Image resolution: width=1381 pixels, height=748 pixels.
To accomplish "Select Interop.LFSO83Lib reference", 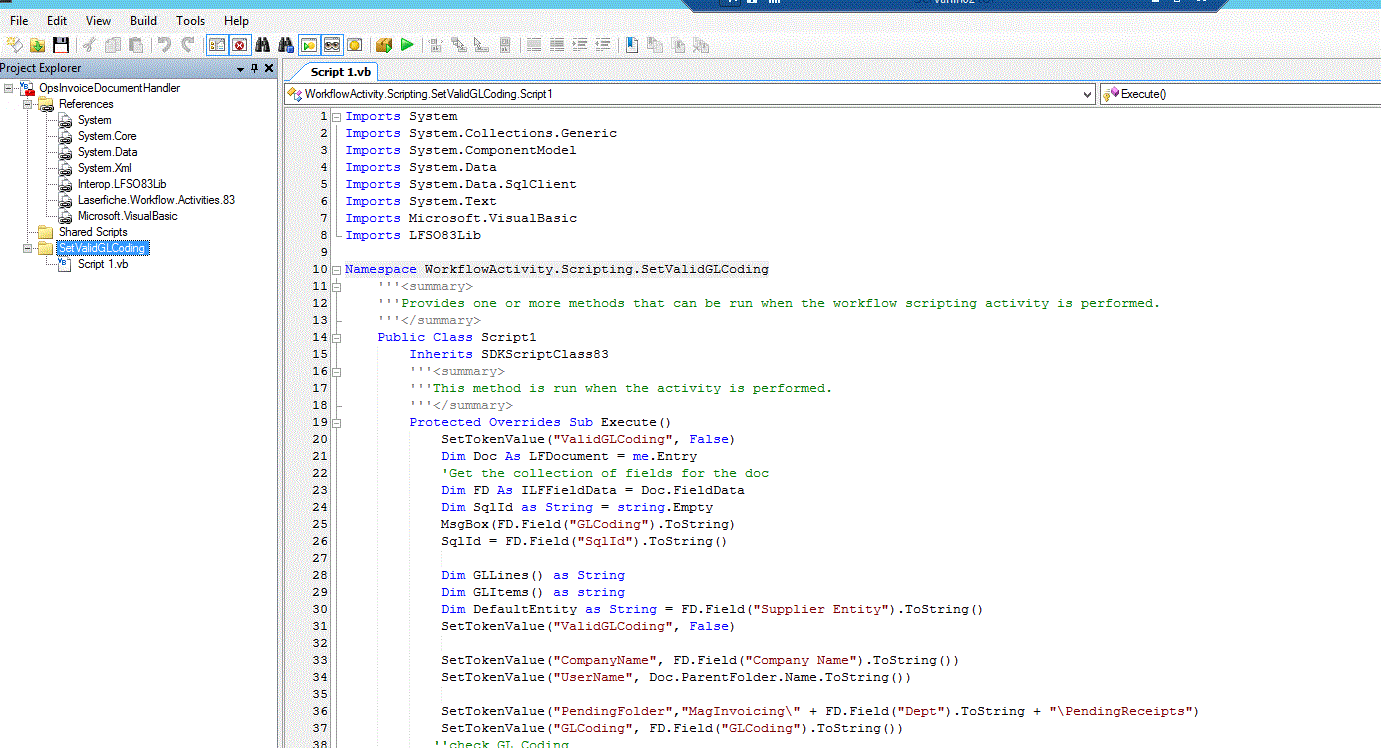I will (x=122, y=184).
